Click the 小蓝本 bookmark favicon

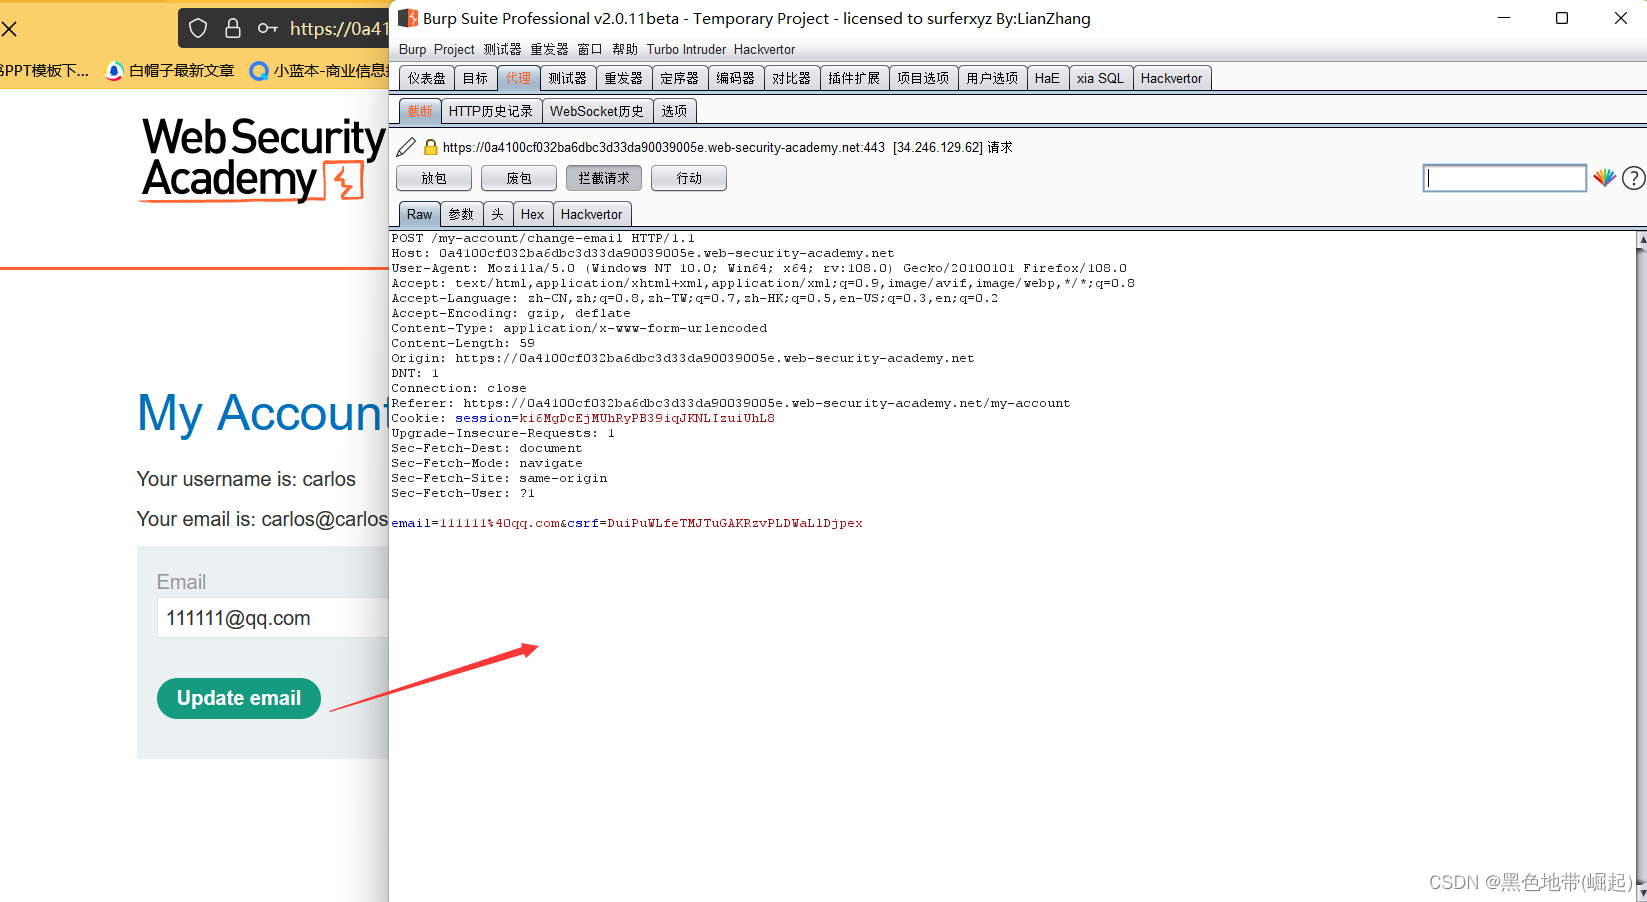[259, 71]
